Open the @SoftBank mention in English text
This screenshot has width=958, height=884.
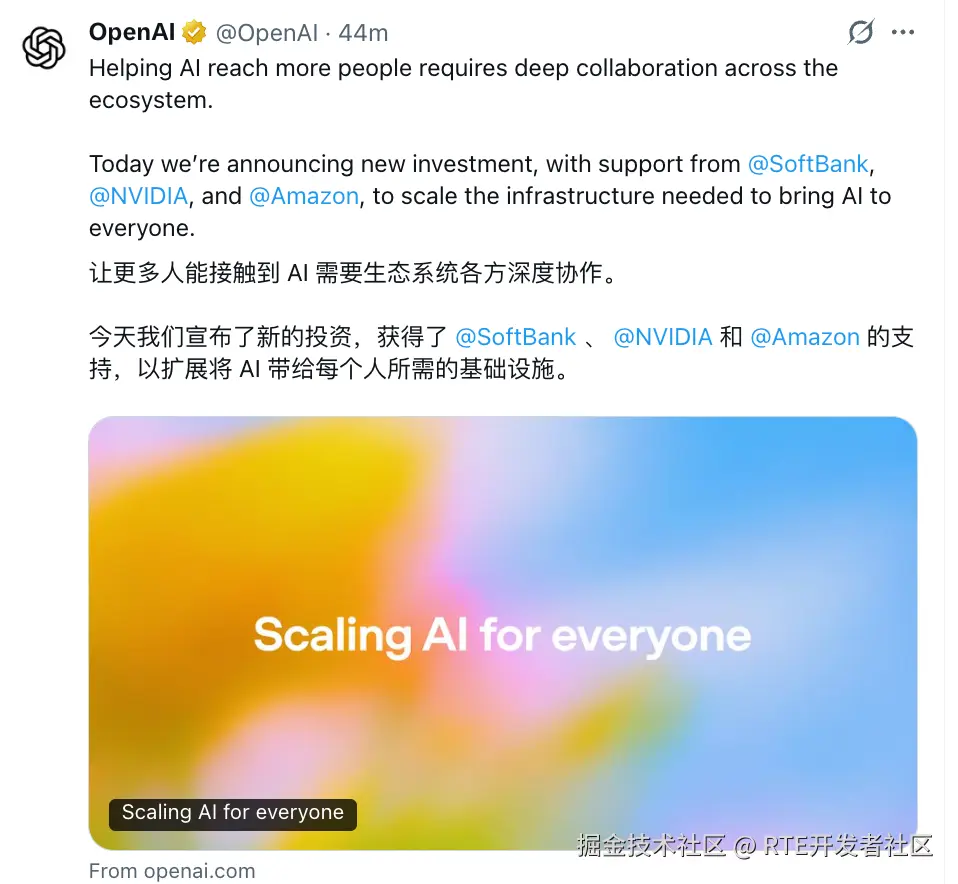click(x=808, y=164)
